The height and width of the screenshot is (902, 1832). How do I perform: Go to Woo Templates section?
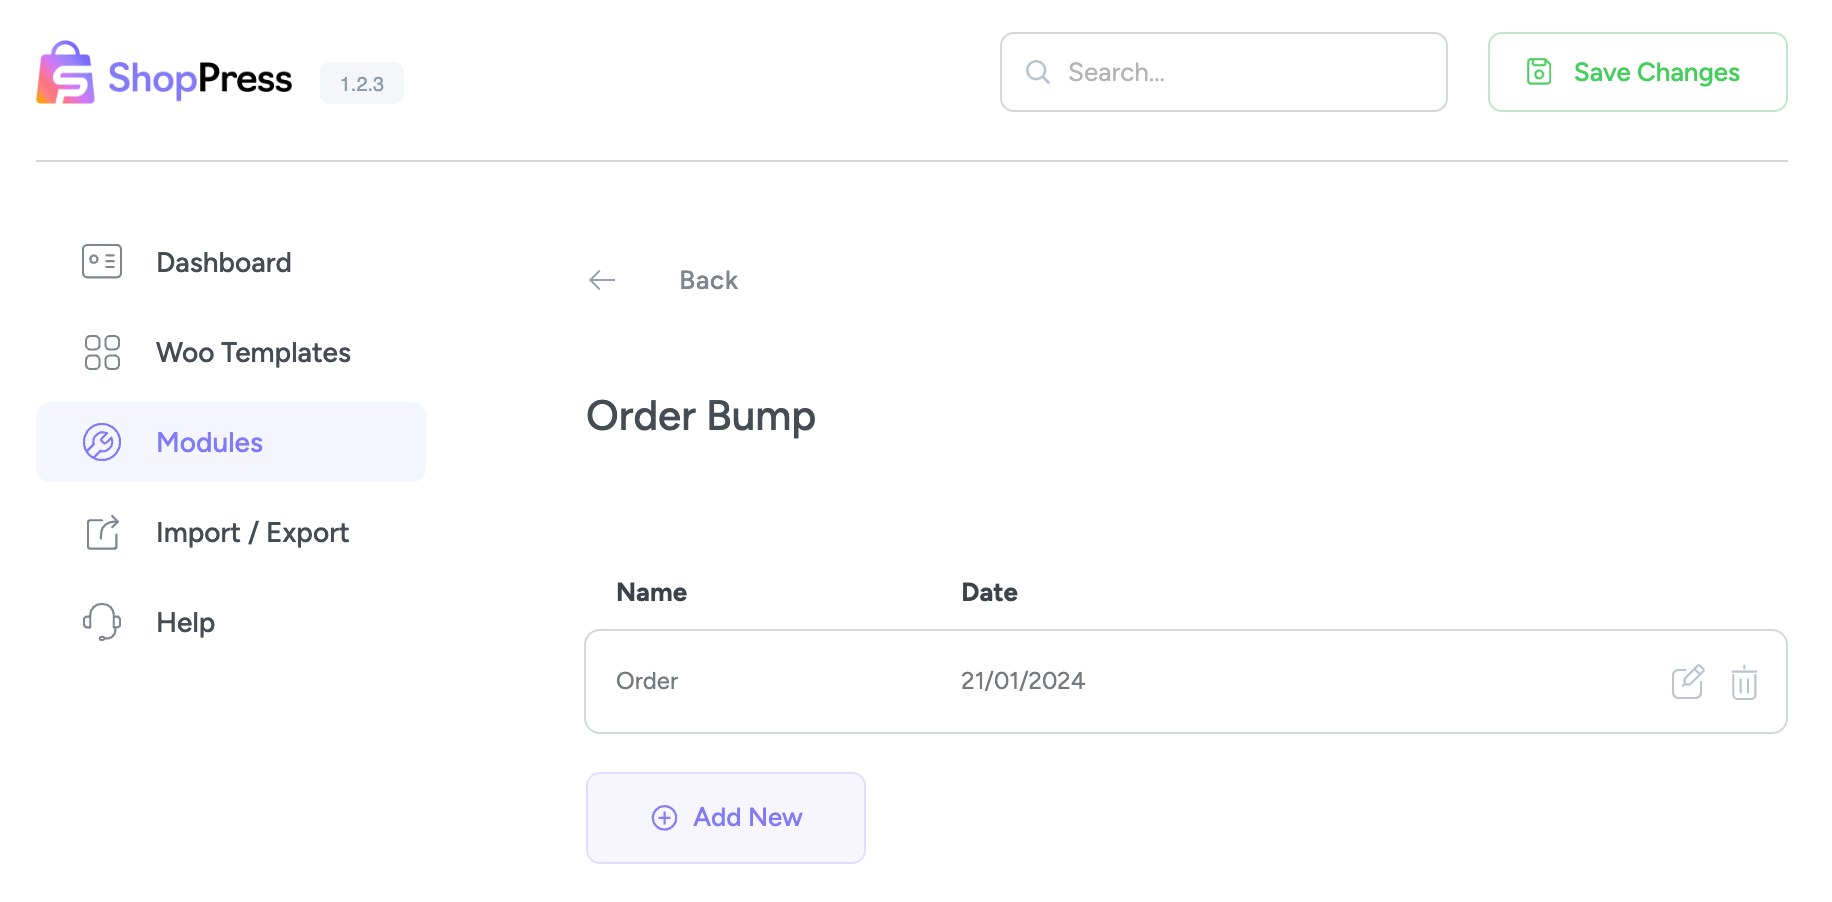pyautogui.click(x=253, y=353)
